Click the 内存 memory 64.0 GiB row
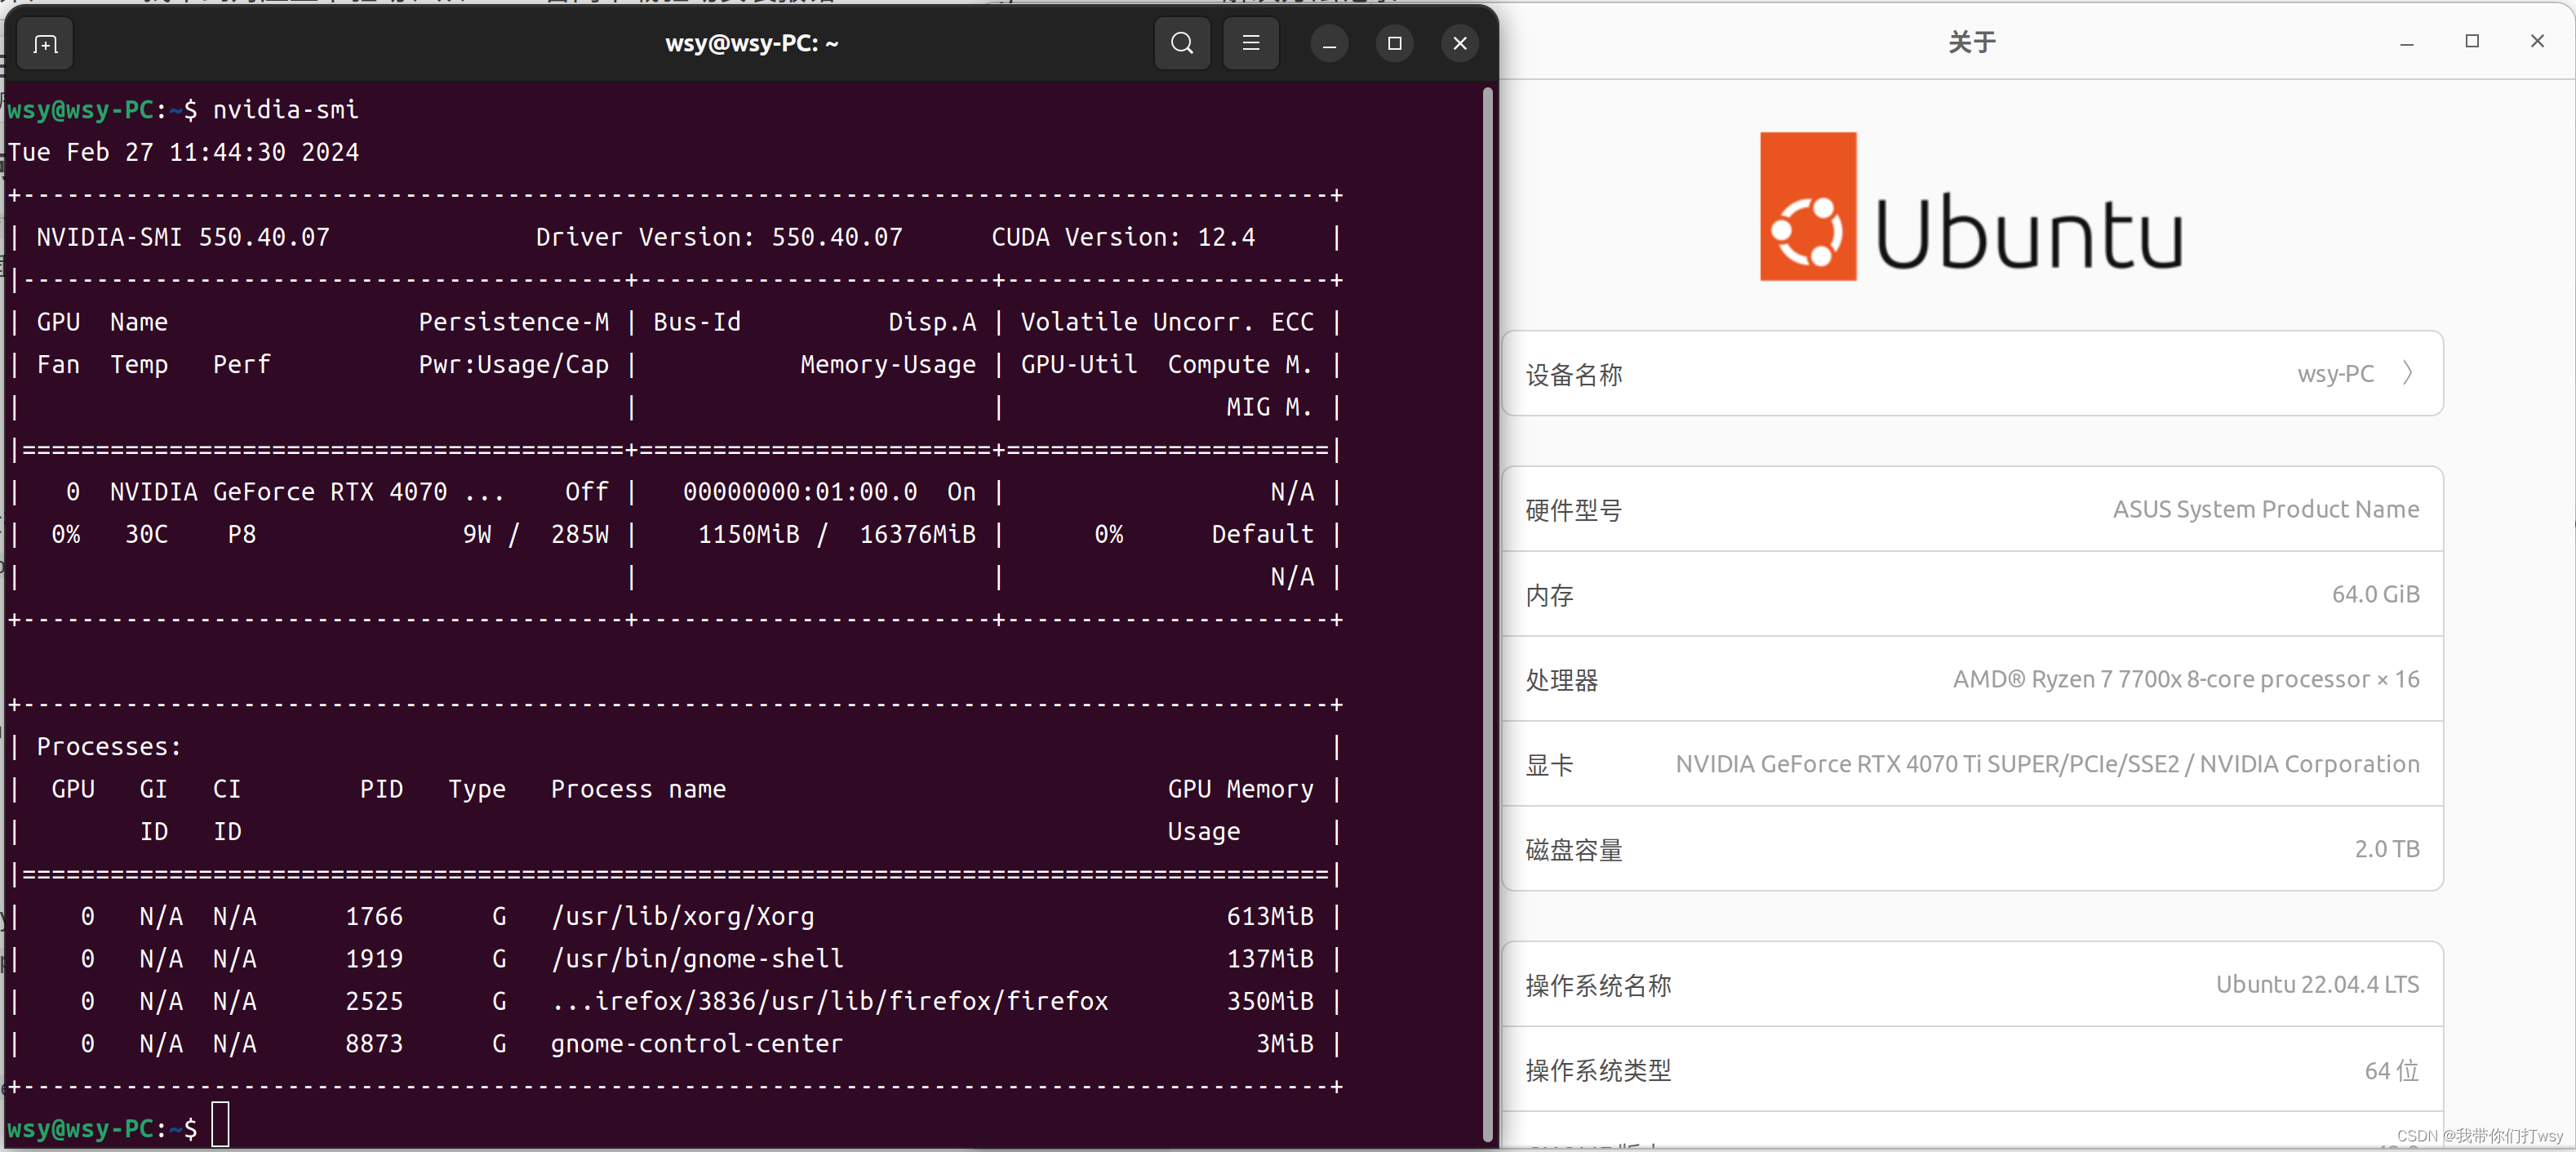Screen dimensions: 2576x1152 [1970, 594]
